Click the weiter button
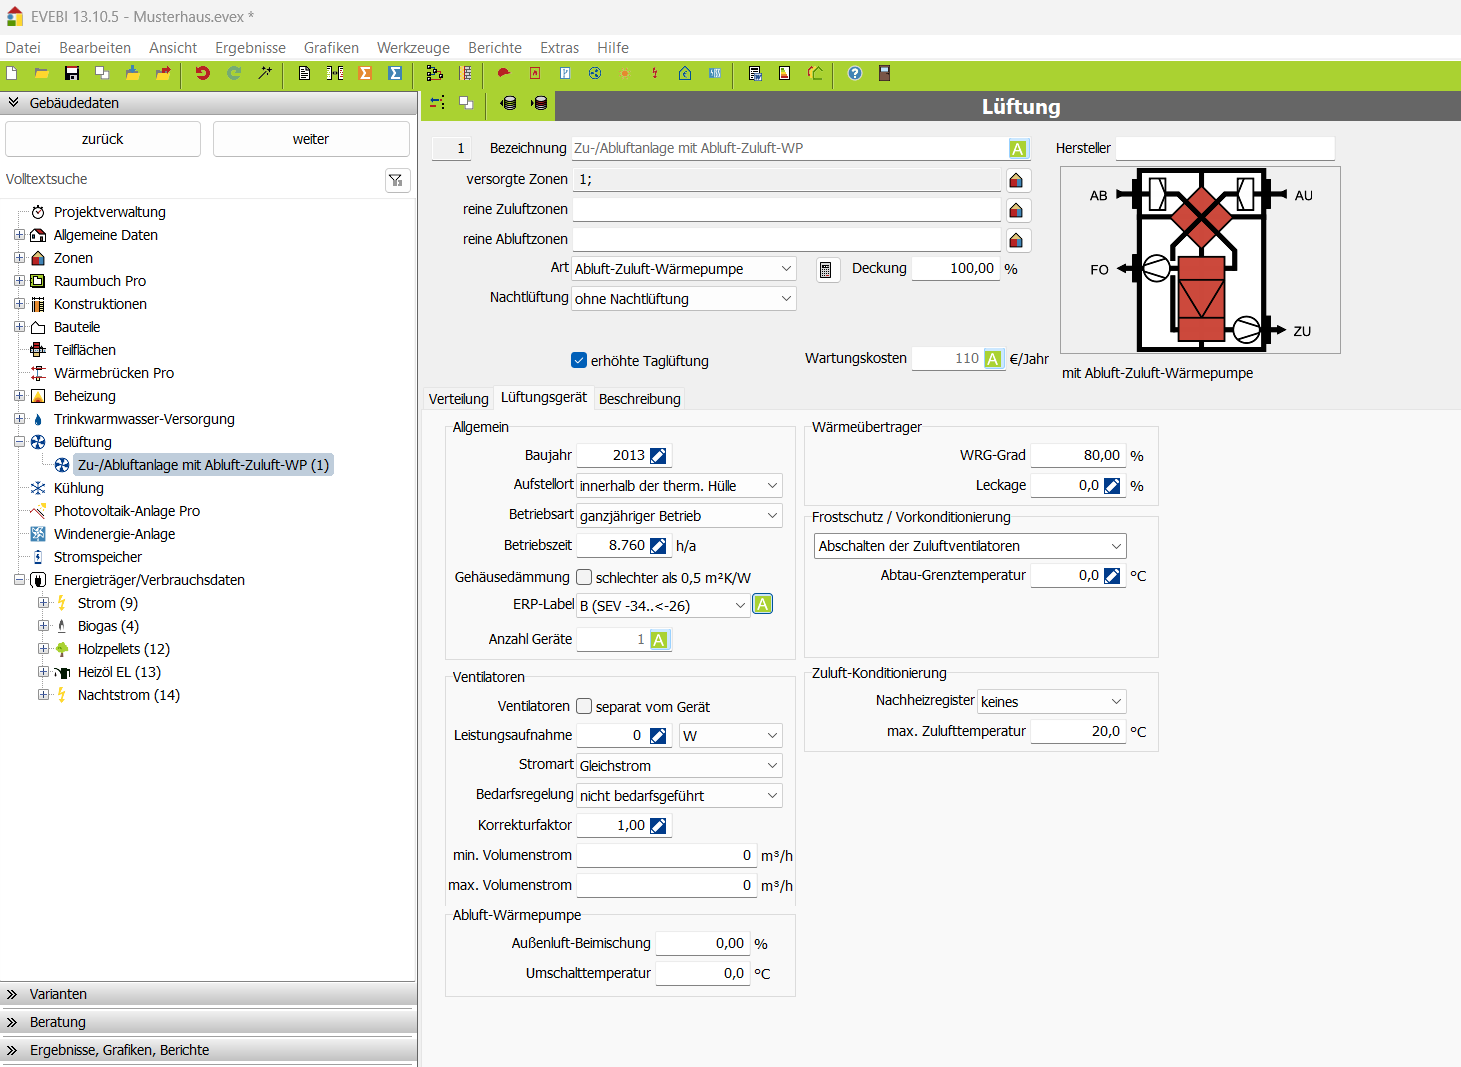 click(x=311, y=139)
